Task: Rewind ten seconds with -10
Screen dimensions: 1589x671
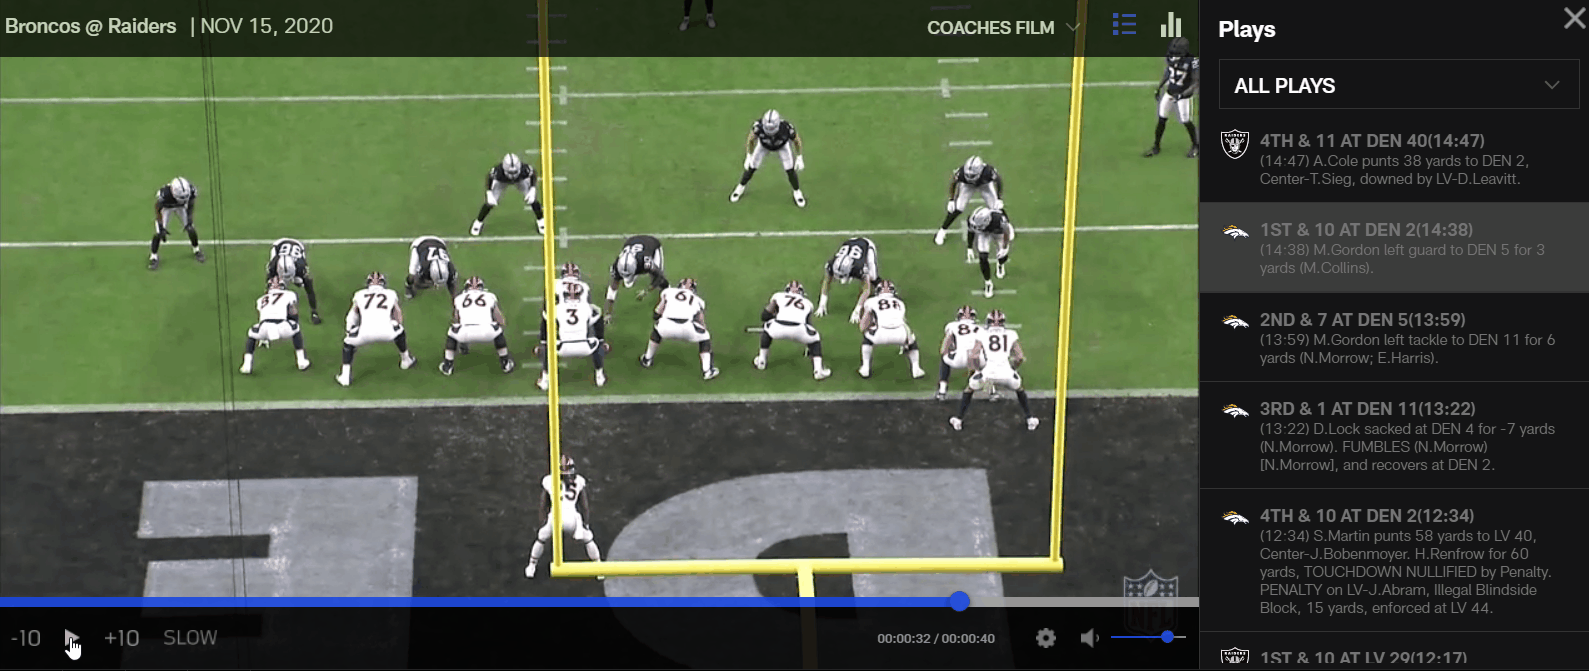Action: [x=26, y=638]
